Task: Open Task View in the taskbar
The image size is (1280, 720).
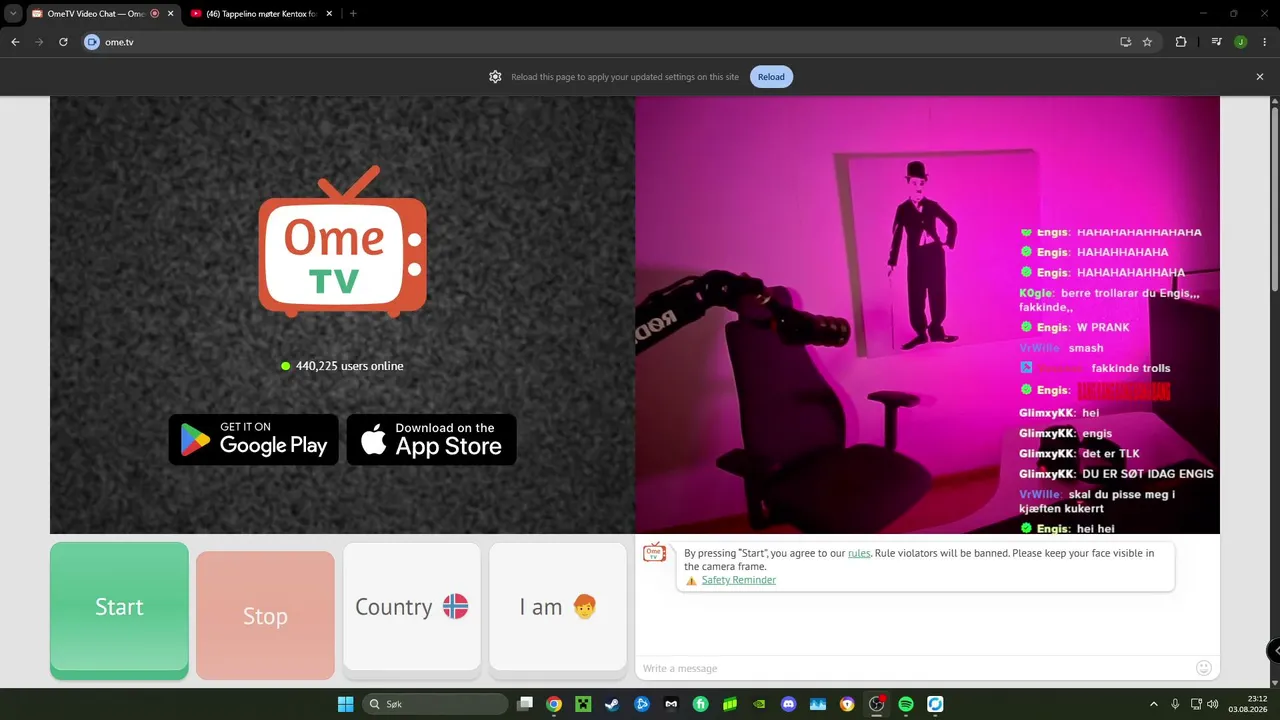Action: 525,704
